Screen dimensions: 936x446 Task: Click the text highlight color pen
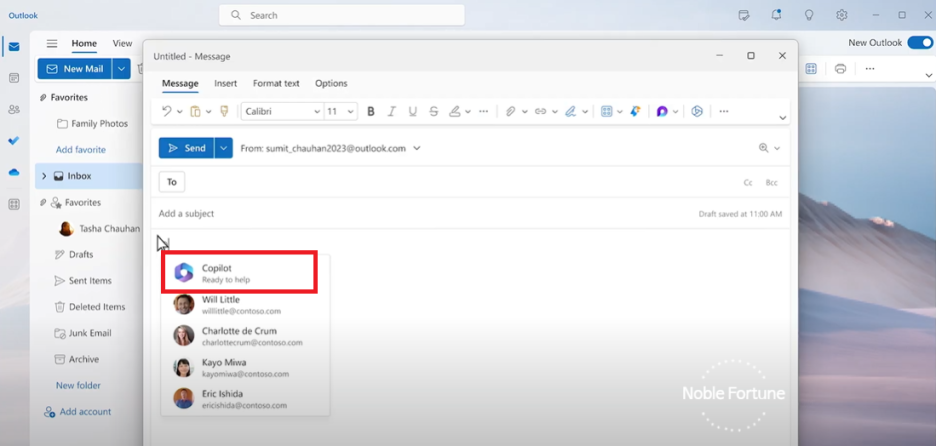(455, 111)
